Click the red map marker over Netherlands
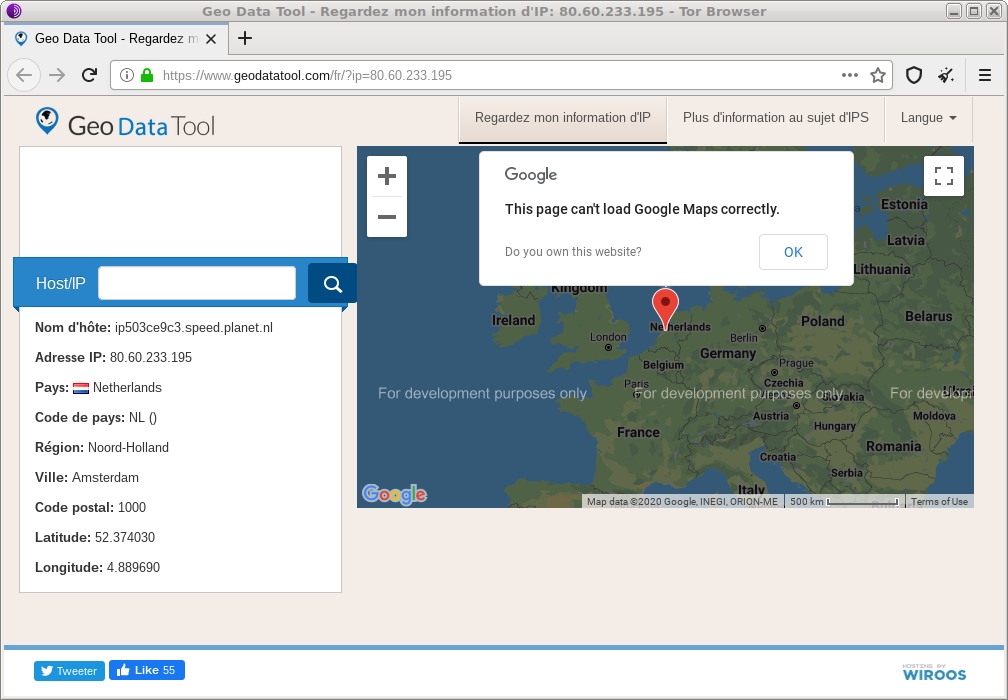Screen dimensions: 1008x700 tap(665, 303)
